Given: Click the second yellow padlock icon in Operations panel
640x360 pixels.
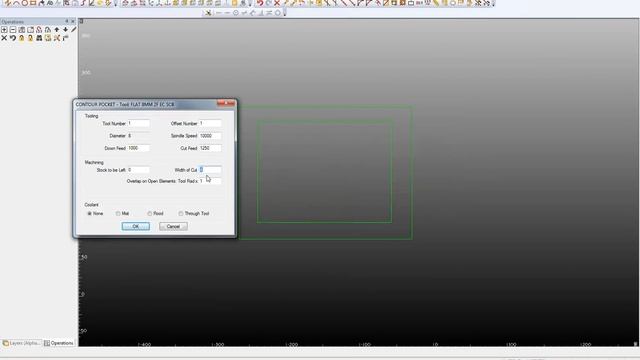Looking at the screenshot, I should point(30,38).
